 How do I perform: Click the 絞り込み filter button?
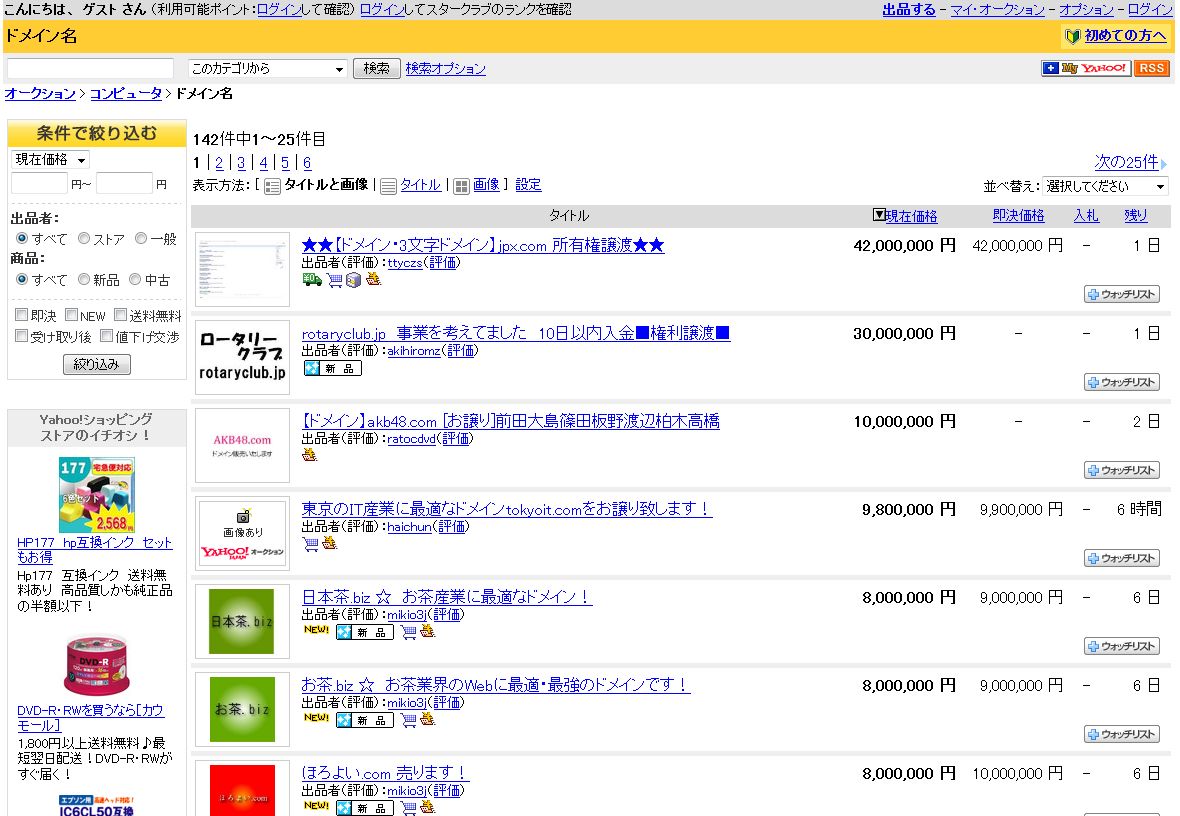96,364
